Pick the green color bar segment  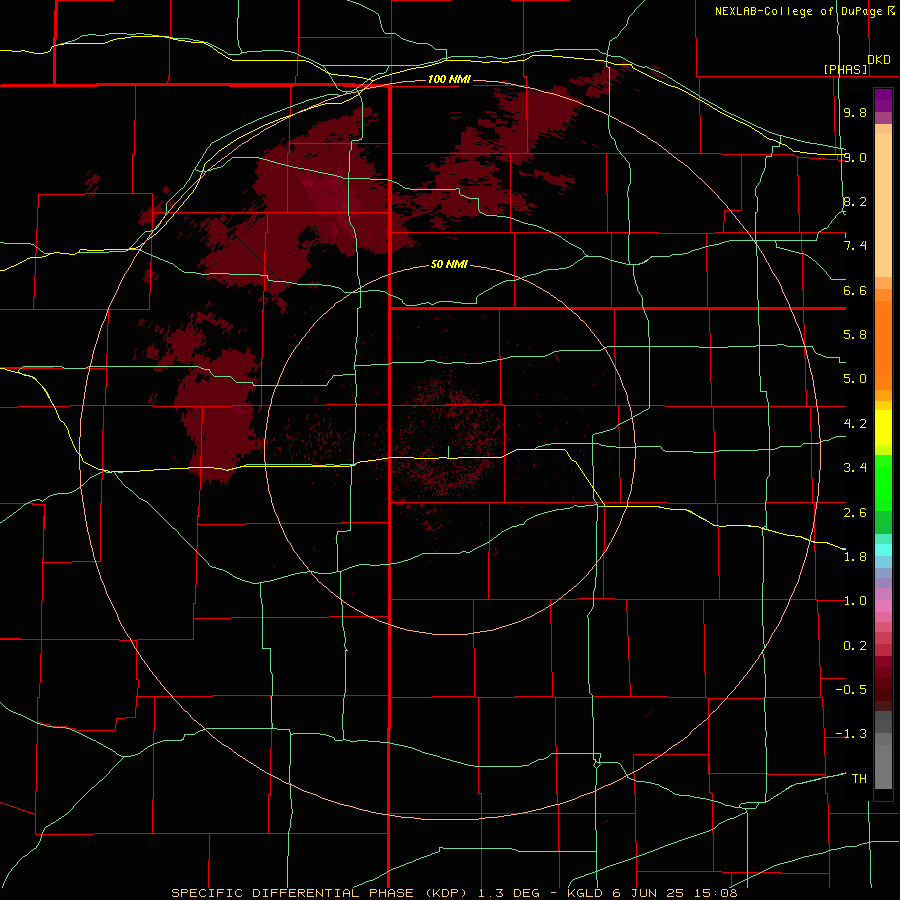[x=883, y=482]
